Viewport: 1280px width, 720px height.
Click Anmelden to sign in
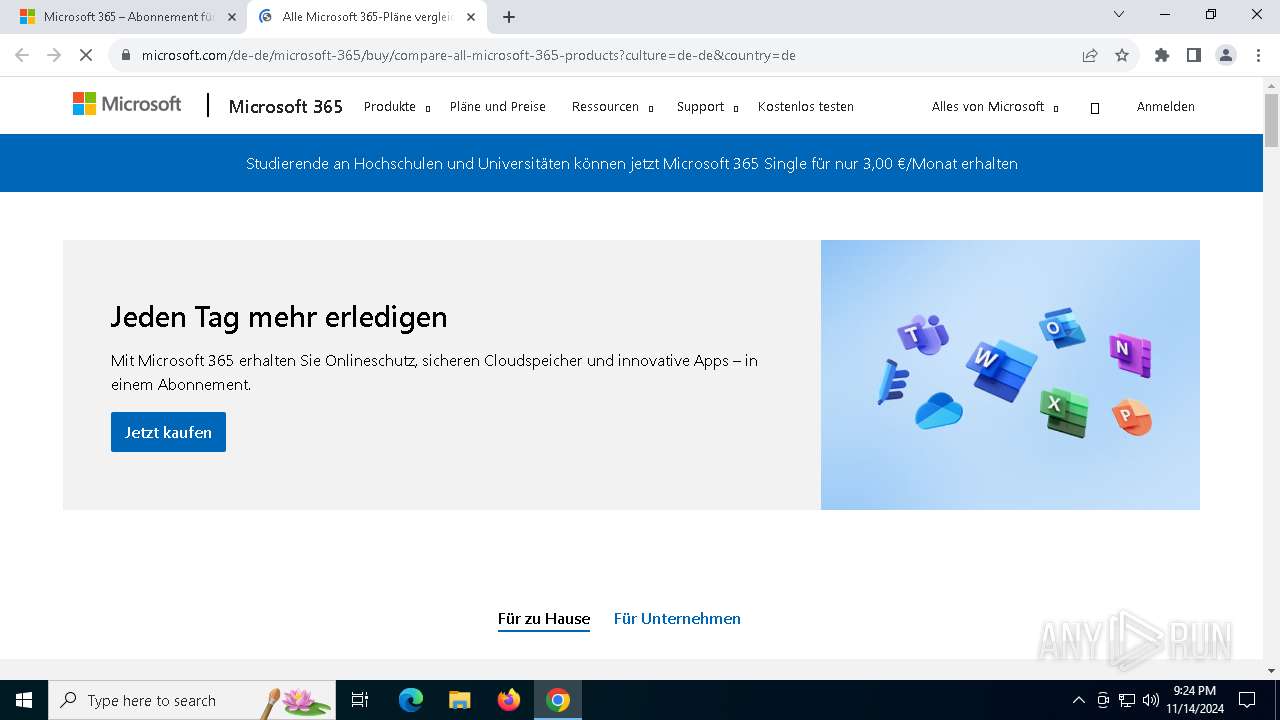coord(1166,107)
